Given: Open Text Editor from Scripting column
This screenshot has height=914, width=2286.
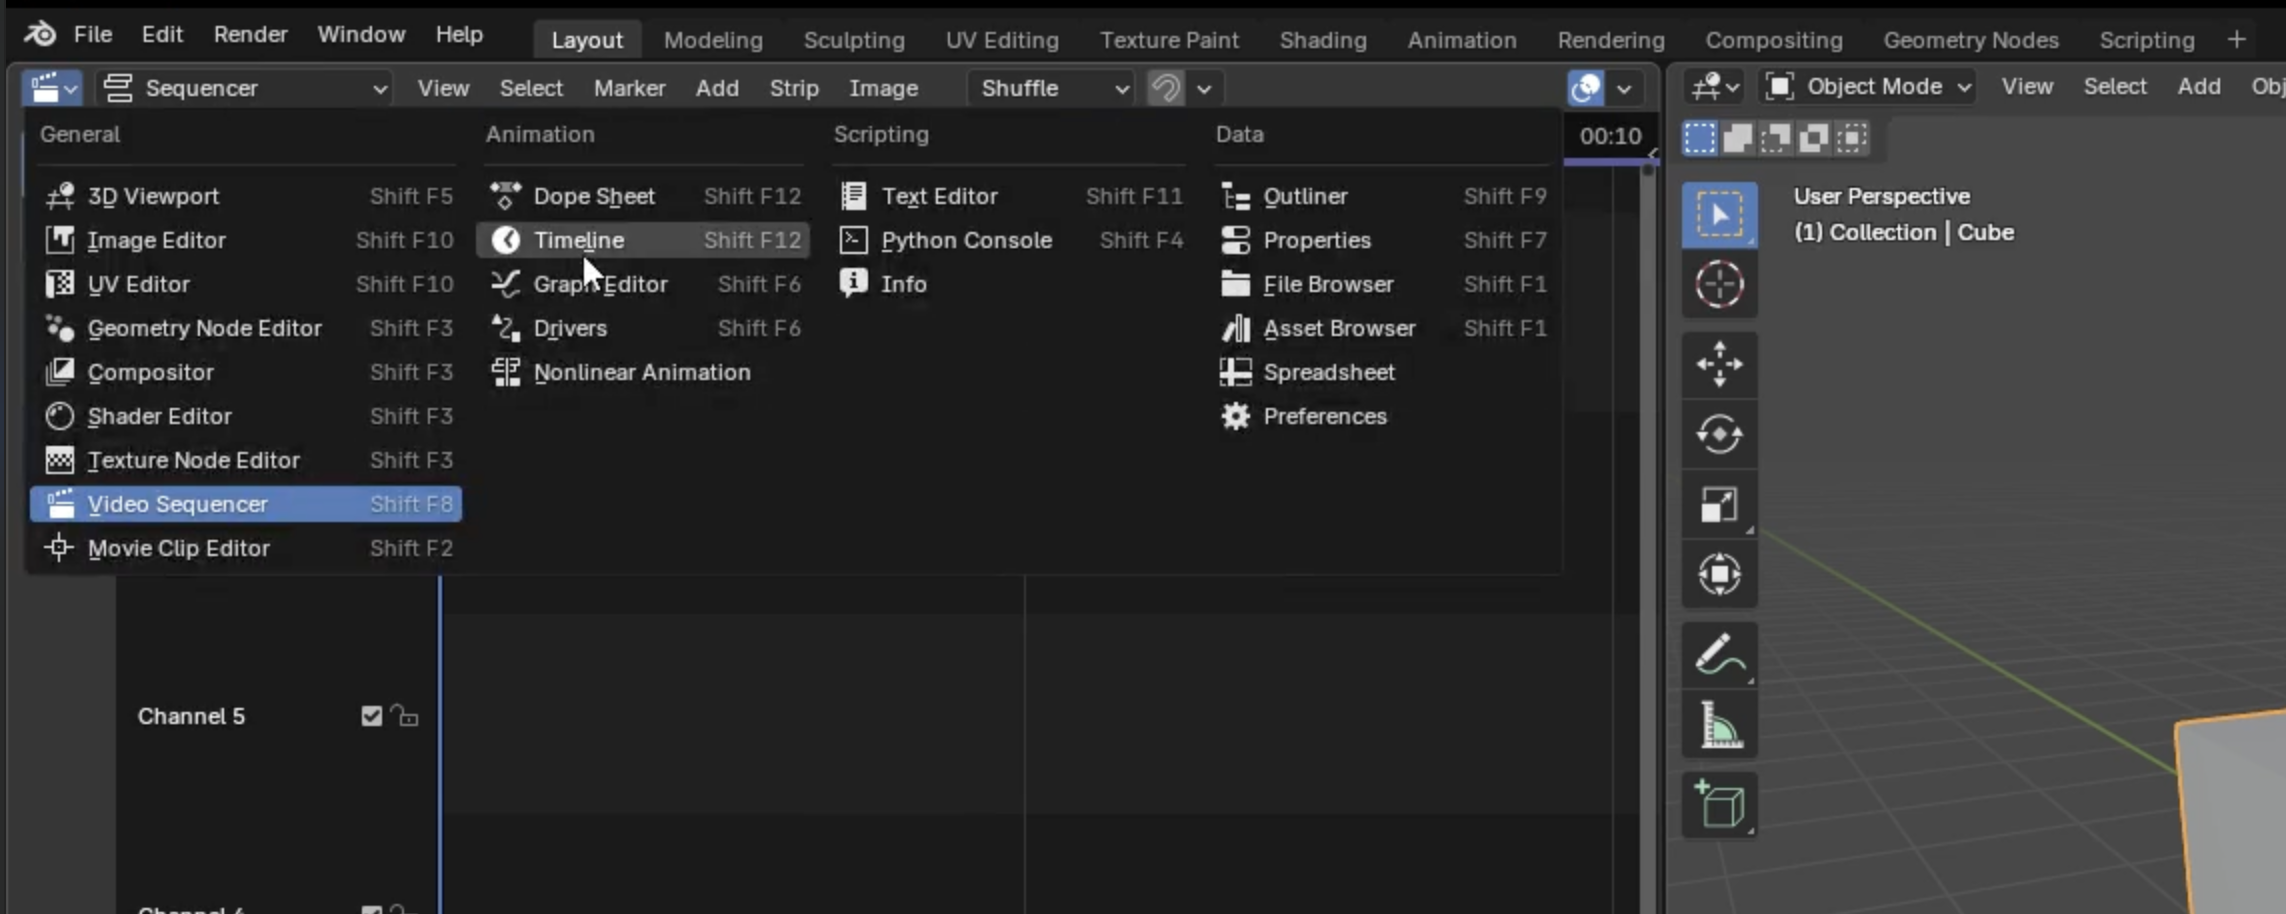Looking at the screenshot, I should click(1010, 196).
